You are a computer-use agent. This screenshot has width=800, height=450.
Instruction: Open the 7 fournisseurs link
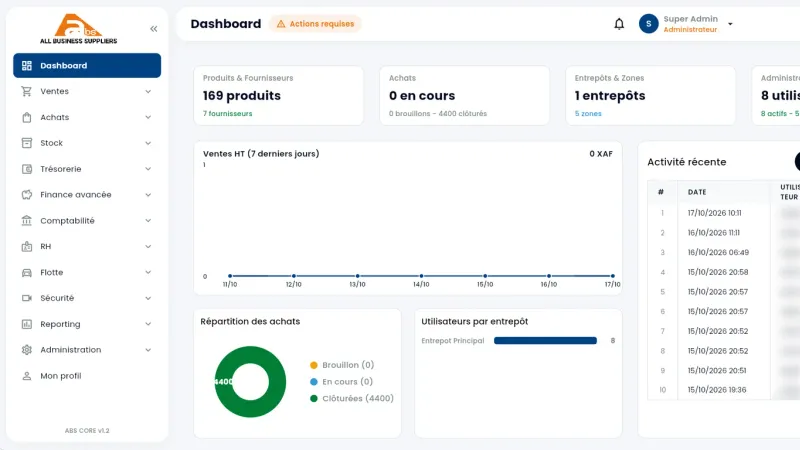click(228, 114)
